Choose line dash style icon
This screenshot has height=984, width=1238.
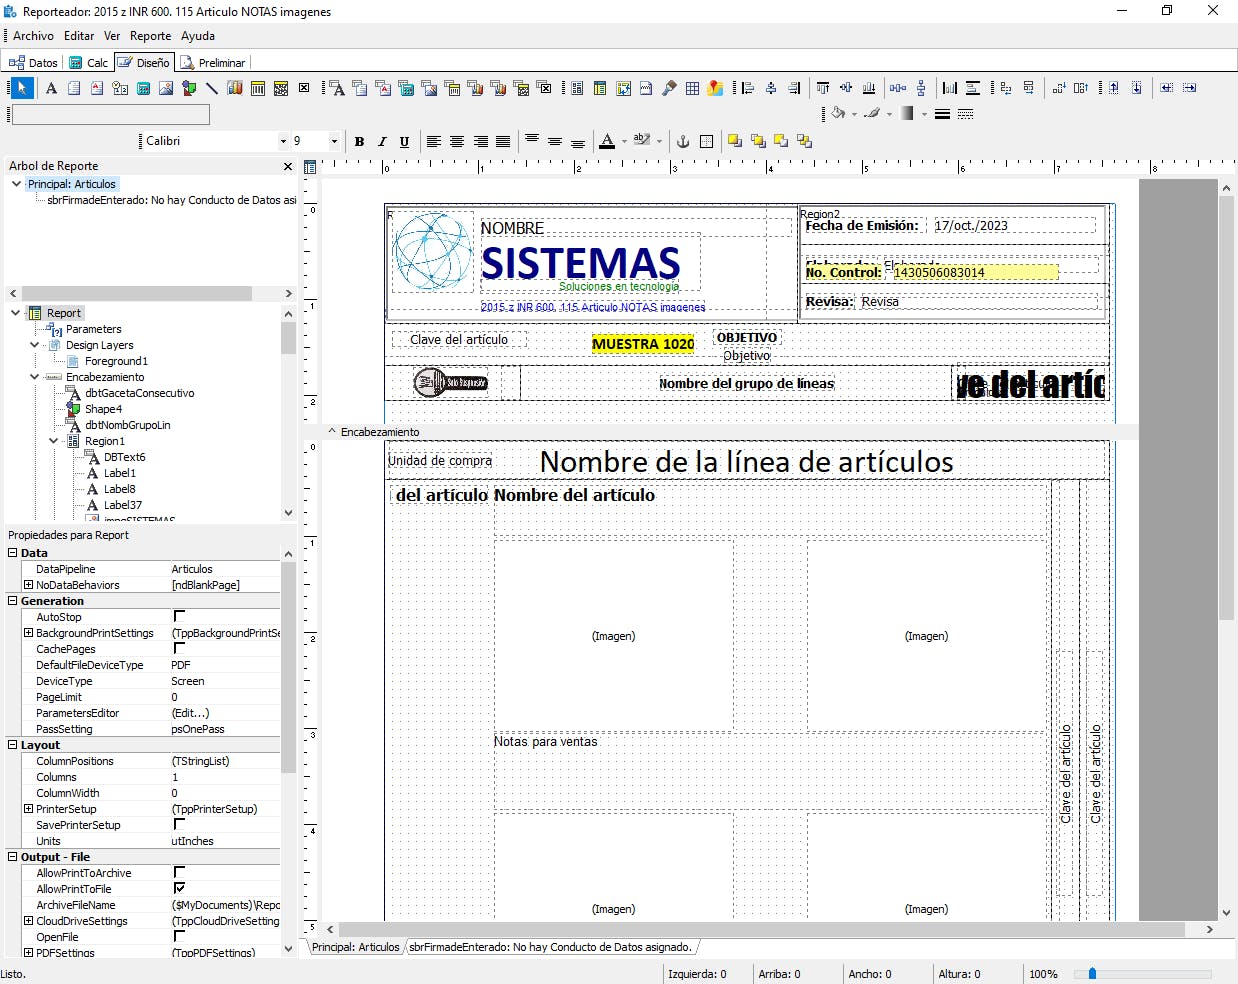(966, 114)
